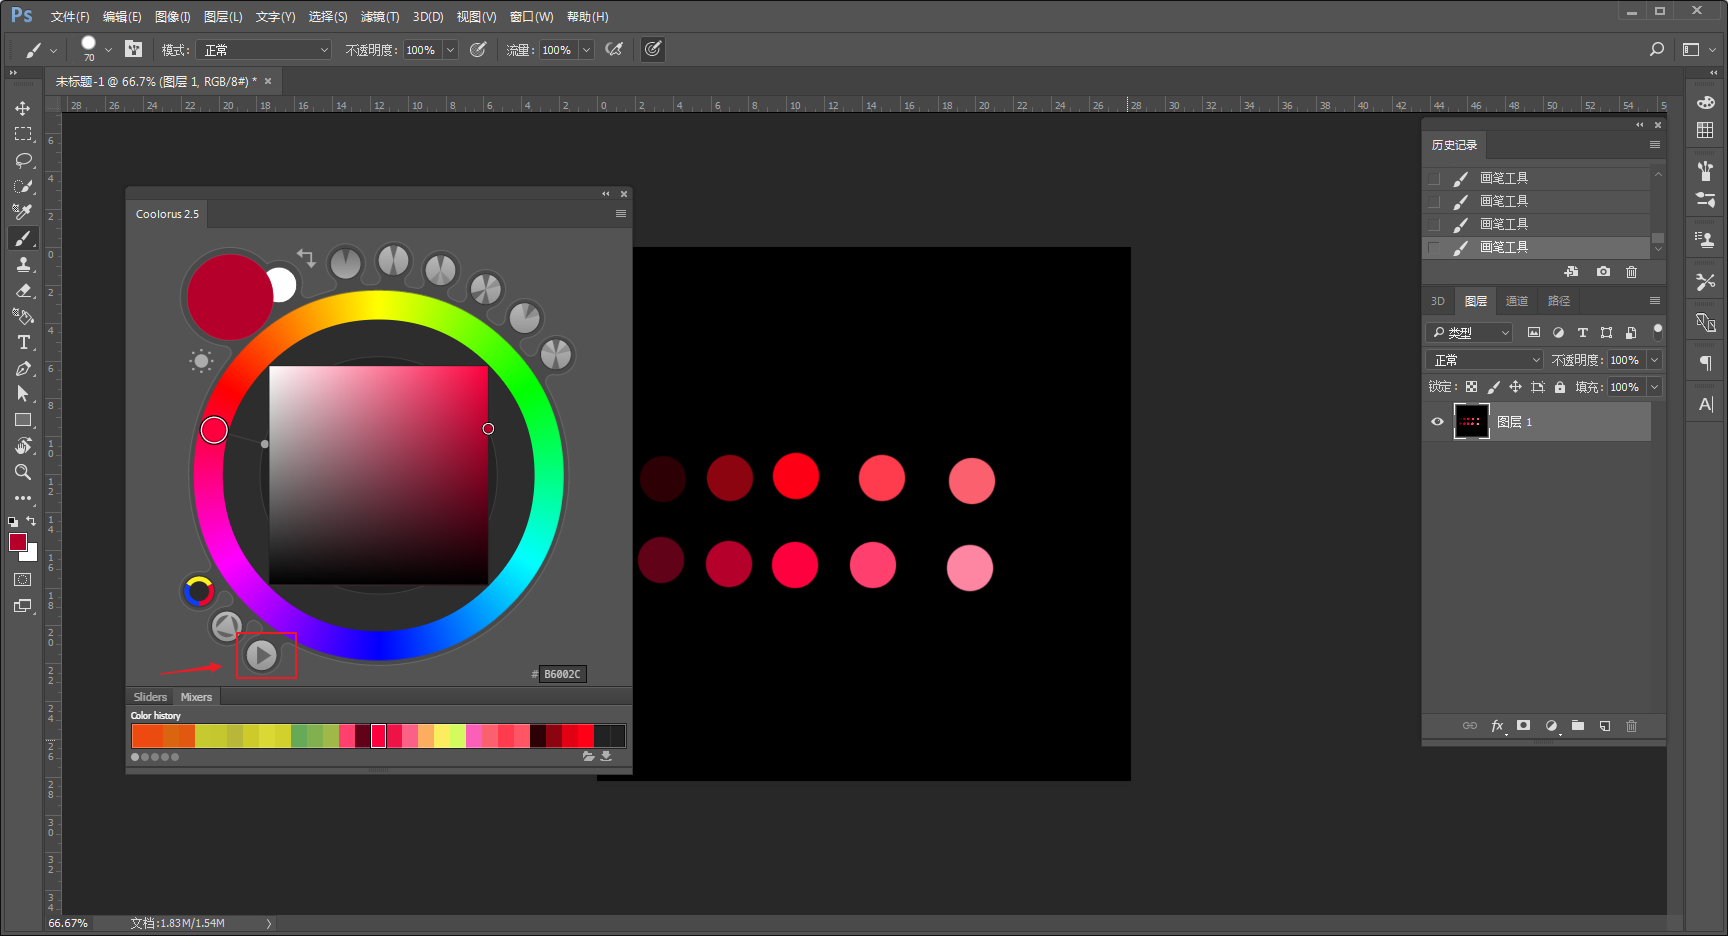Image resolution: width=1728 pixels, height=936 pixels.
Task: Swap colors using Coolorus arrows icon
Action: 306,258
